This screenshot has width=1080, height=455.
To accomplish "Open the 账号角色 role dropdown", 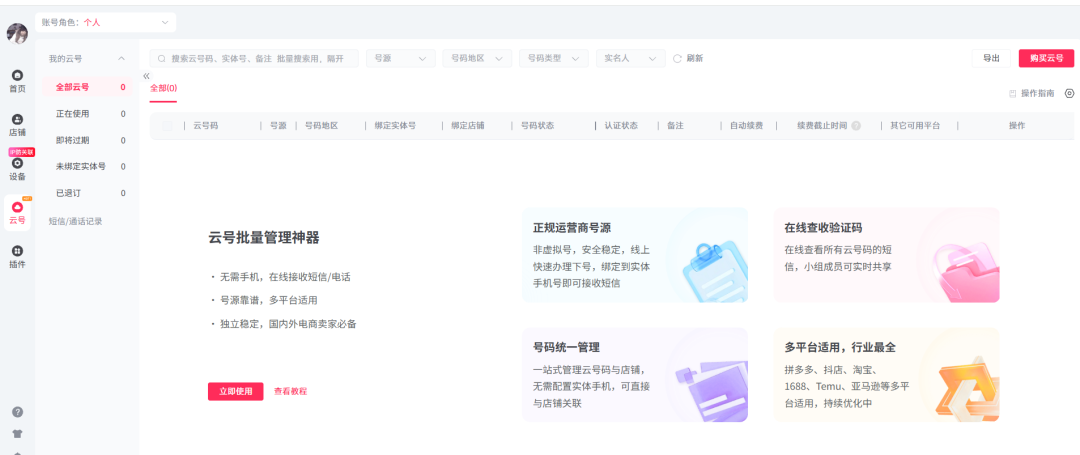I will [105, 23].
